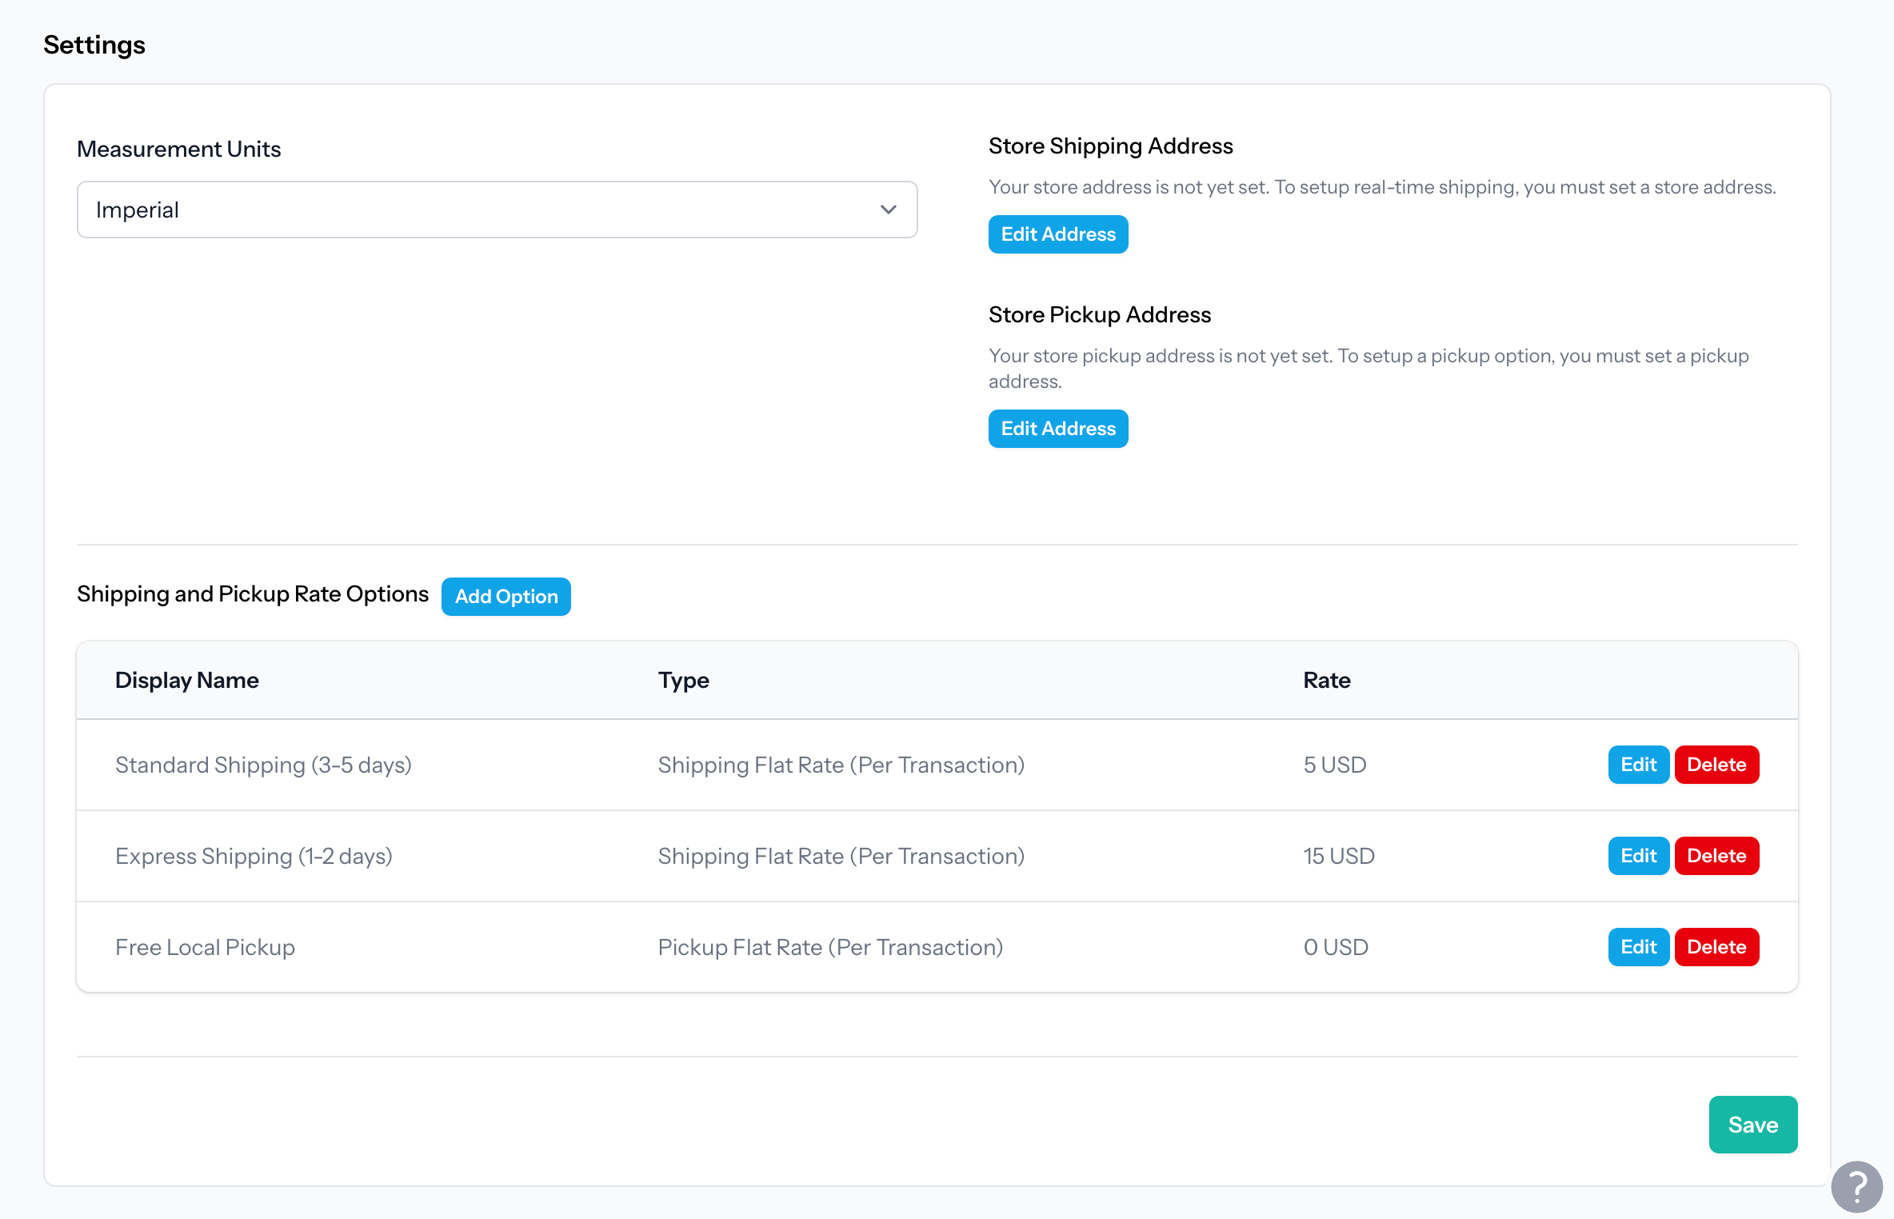
Task: Edit the Free Local Pickup rate
Action: (1637, 946)
